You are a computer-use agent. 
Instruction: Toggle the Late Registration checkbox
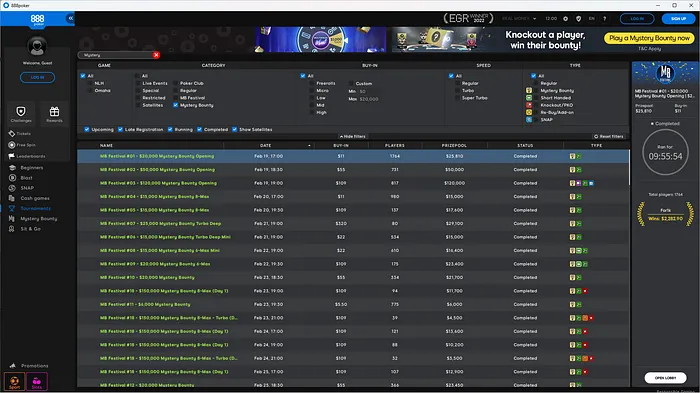point(121,130)
